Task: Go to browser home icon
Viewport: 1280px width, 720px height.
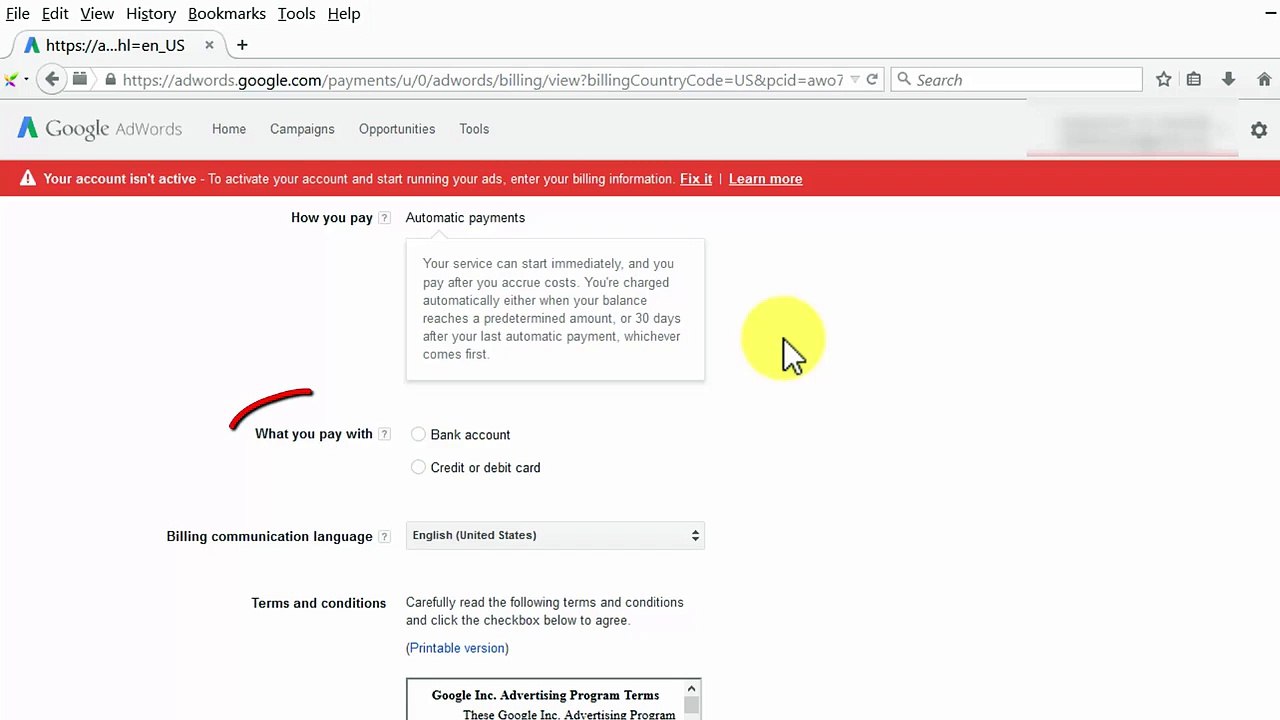Action: (x=1264, y=79)
